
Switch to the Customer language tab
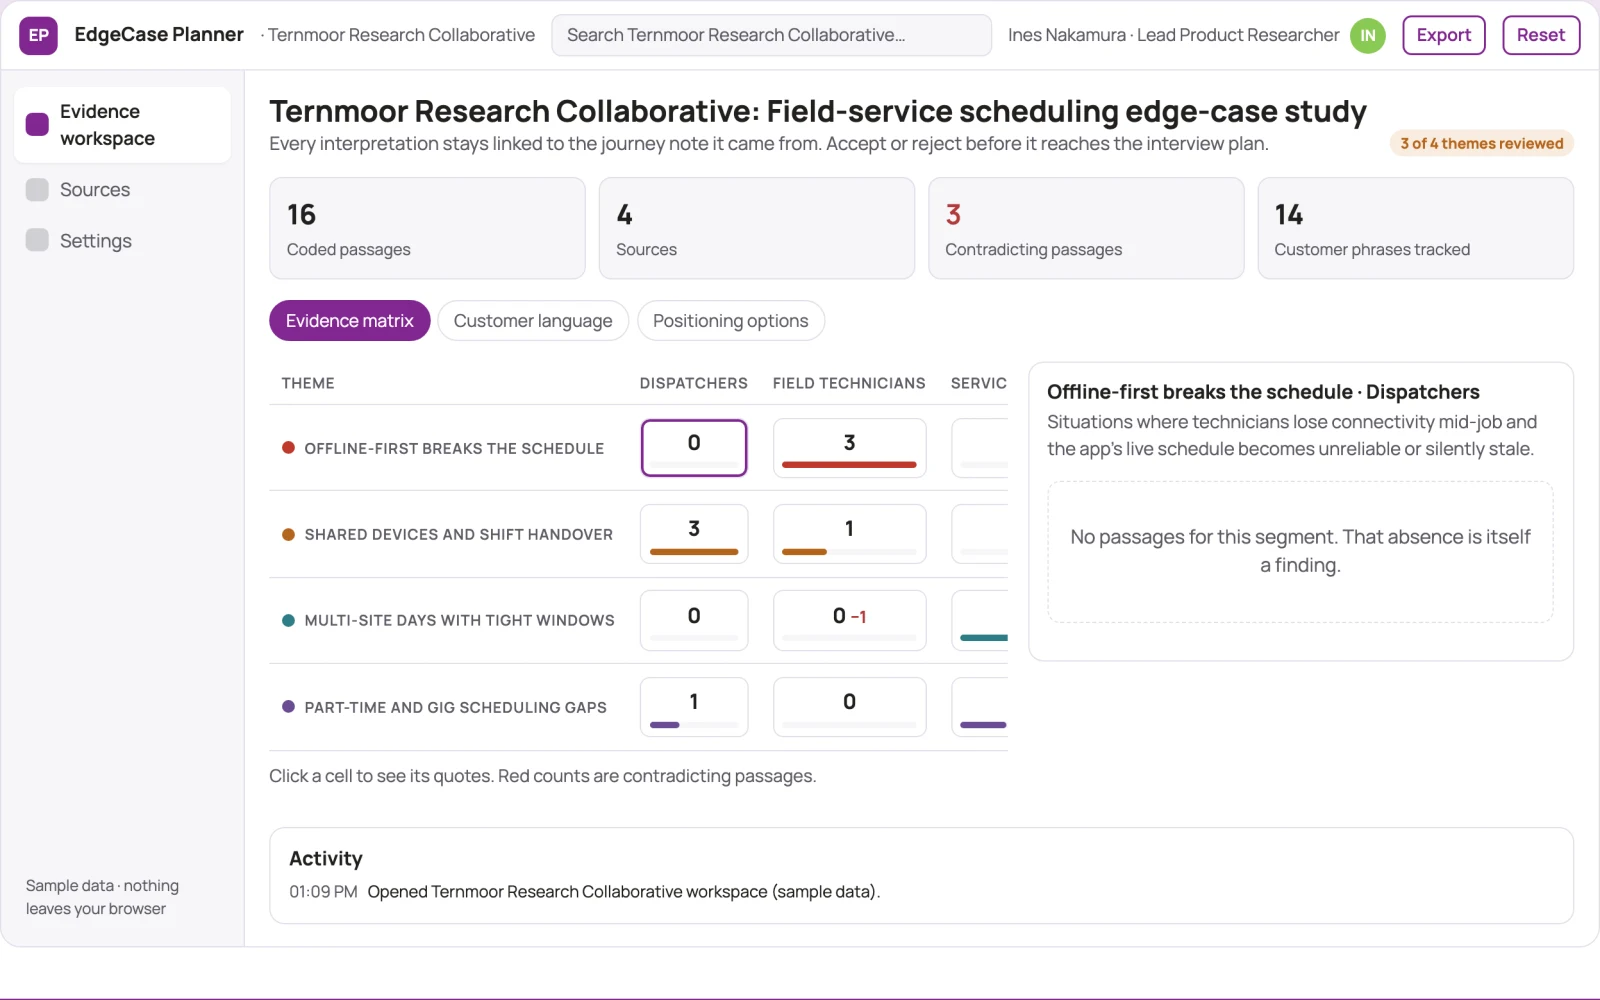click(x=533, y=321)
